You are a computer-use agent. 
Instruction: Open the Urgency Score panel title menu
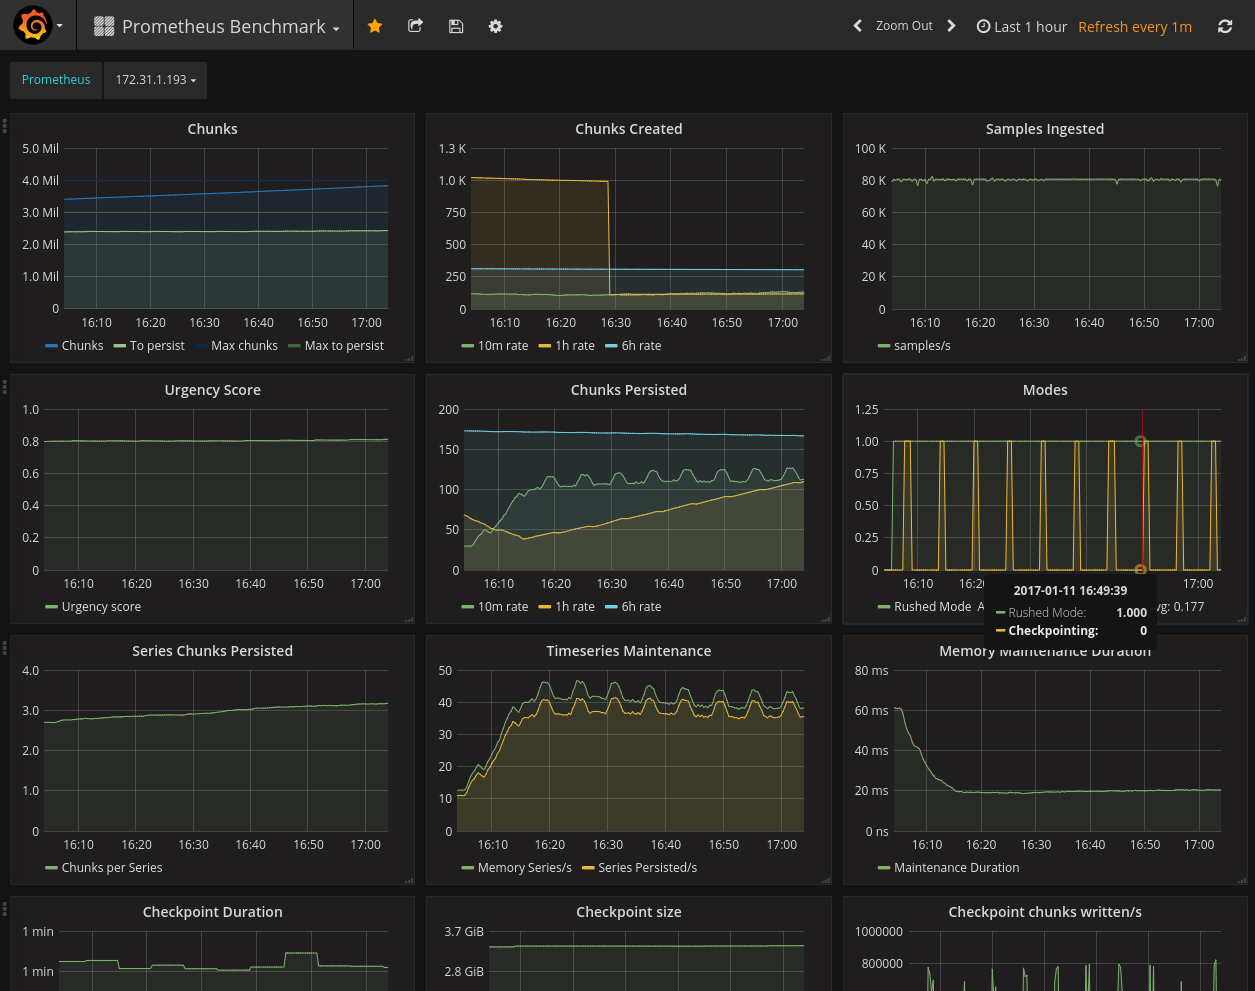[x=212, y=390]
